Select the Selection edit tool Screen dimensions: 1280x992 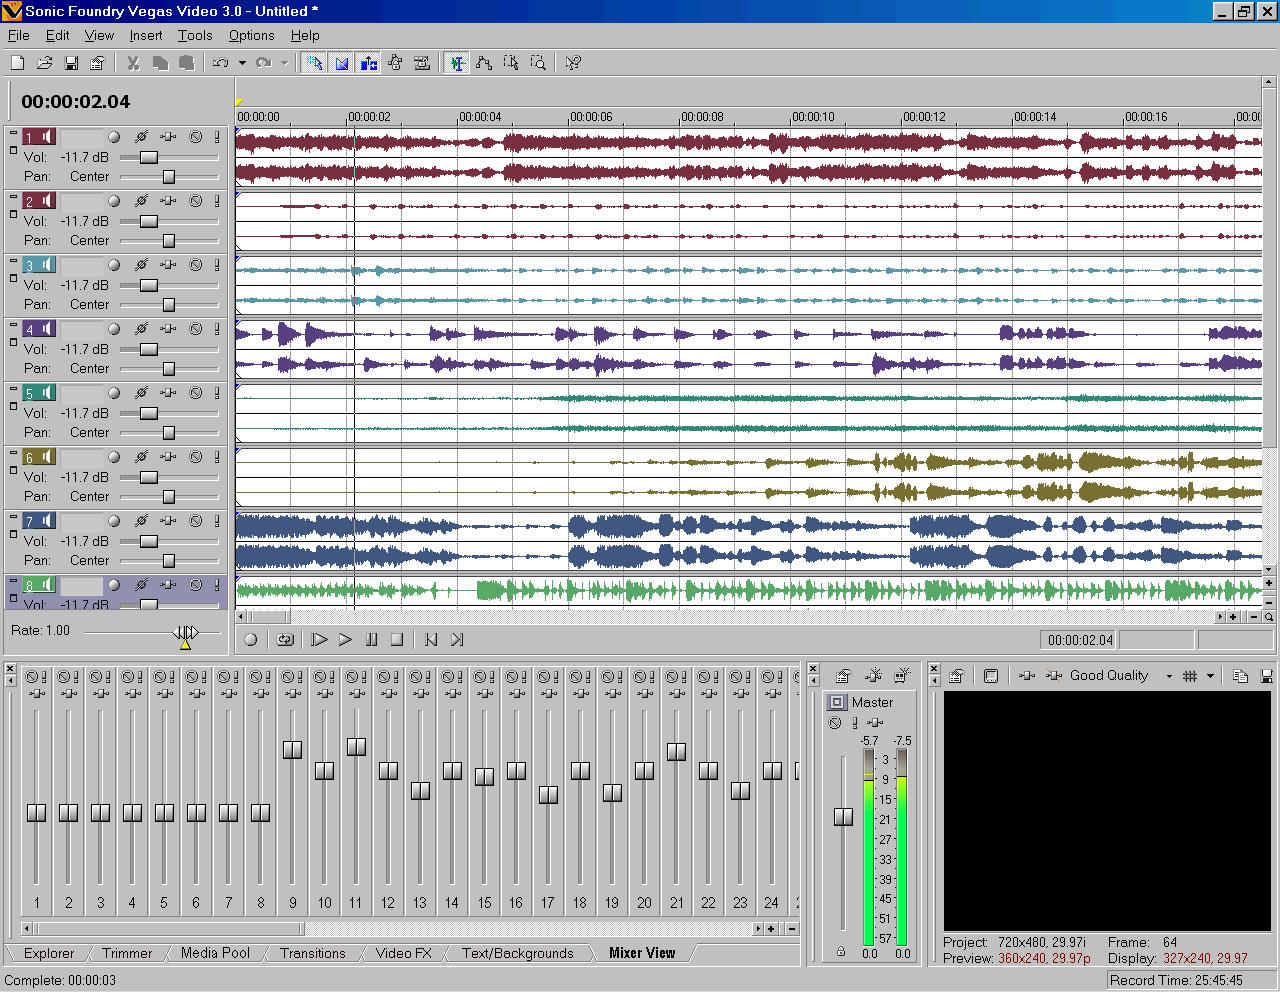511,63
